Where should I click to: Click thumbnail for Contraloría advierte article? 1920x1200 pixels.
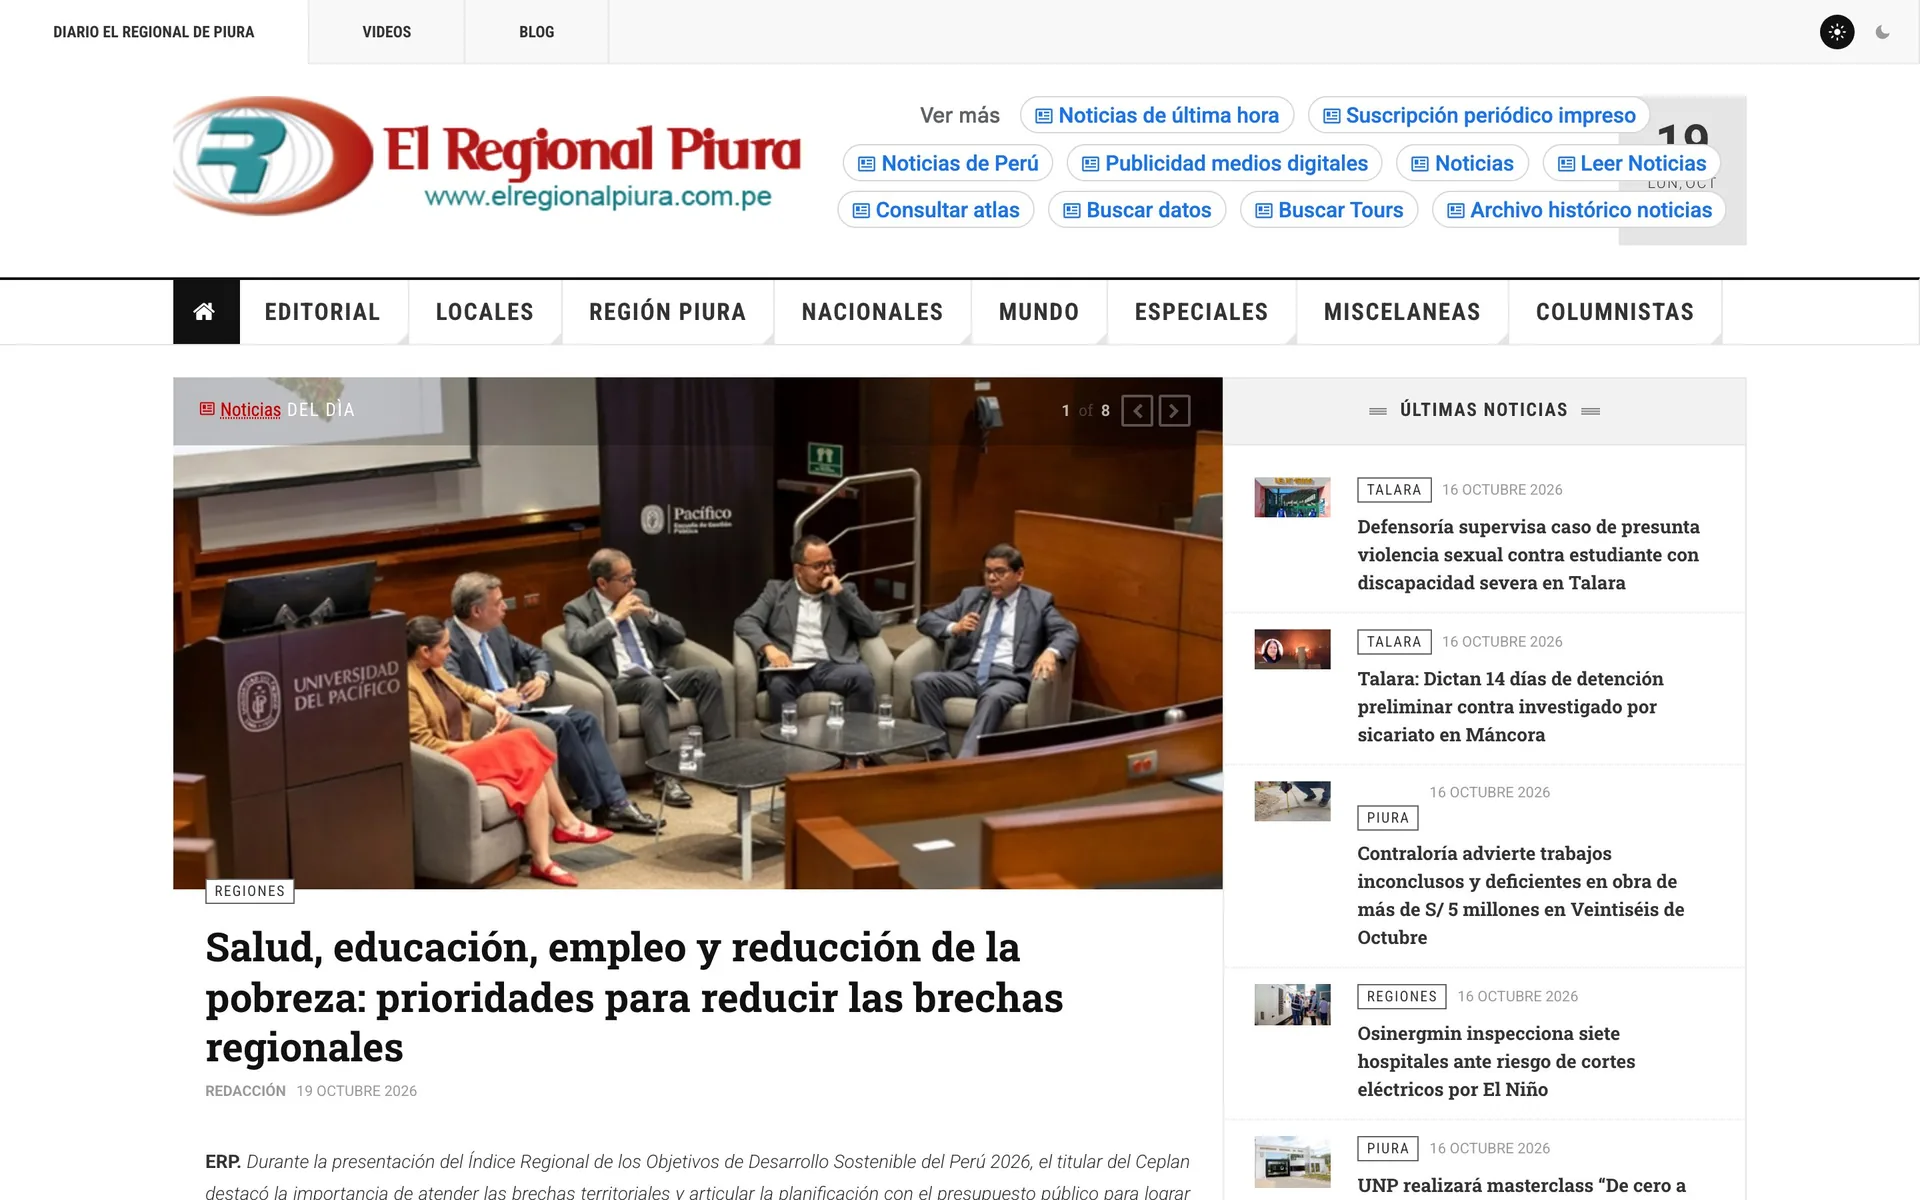tap(1292, 801)
